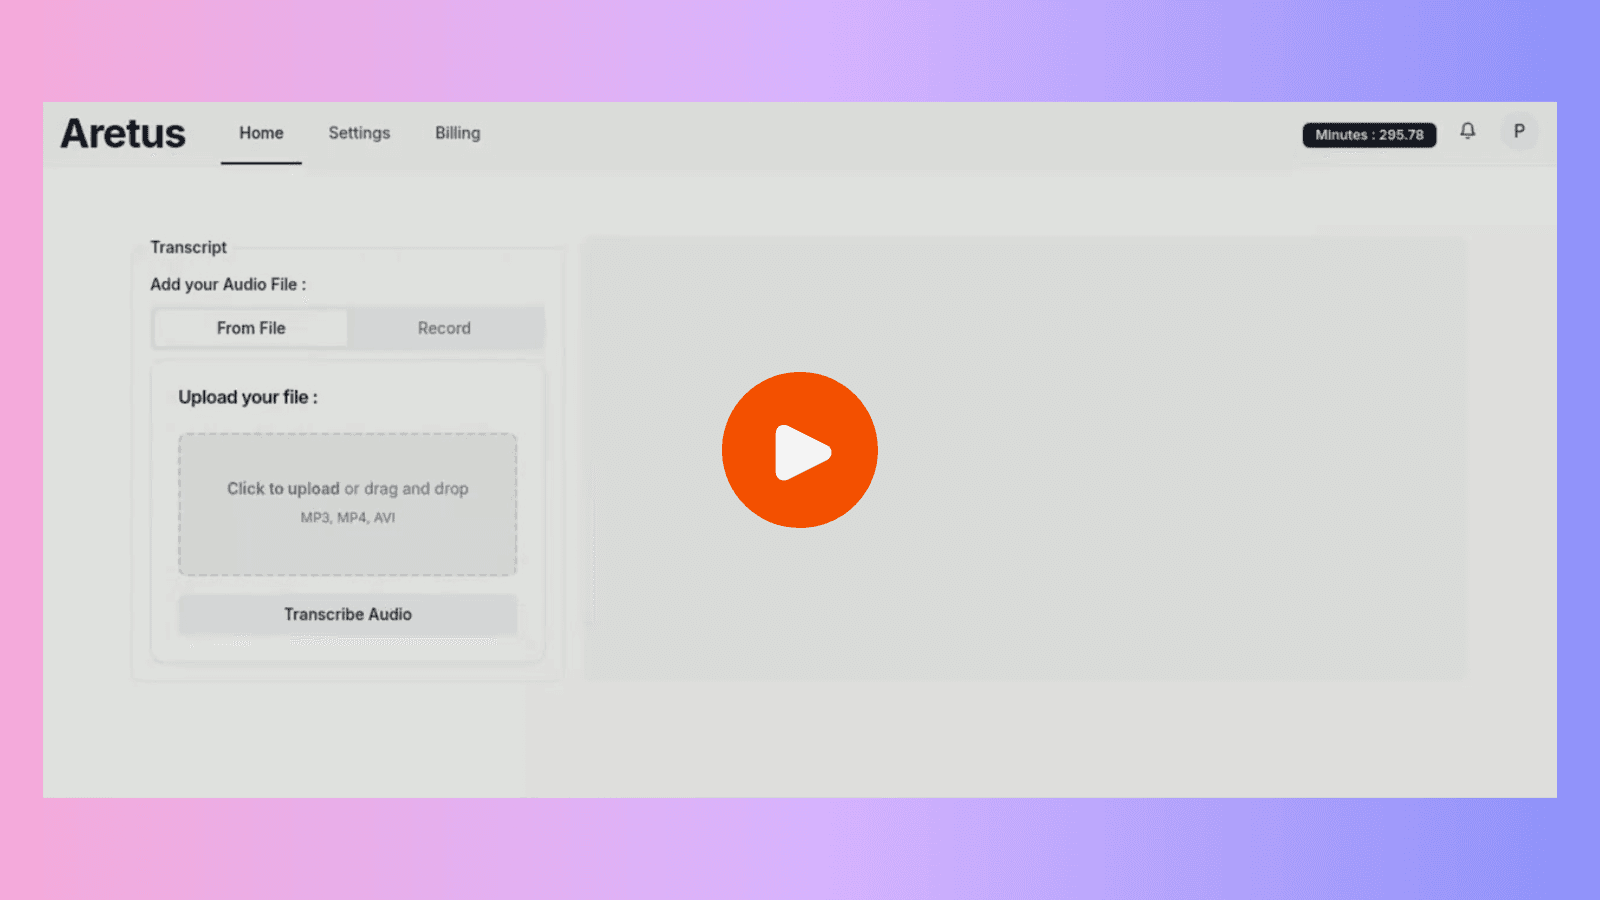Image resolution: width=1600 pixels, height=900 pixels.
Task: Click the 'Transcript' panel title
Action: [189, 247]
